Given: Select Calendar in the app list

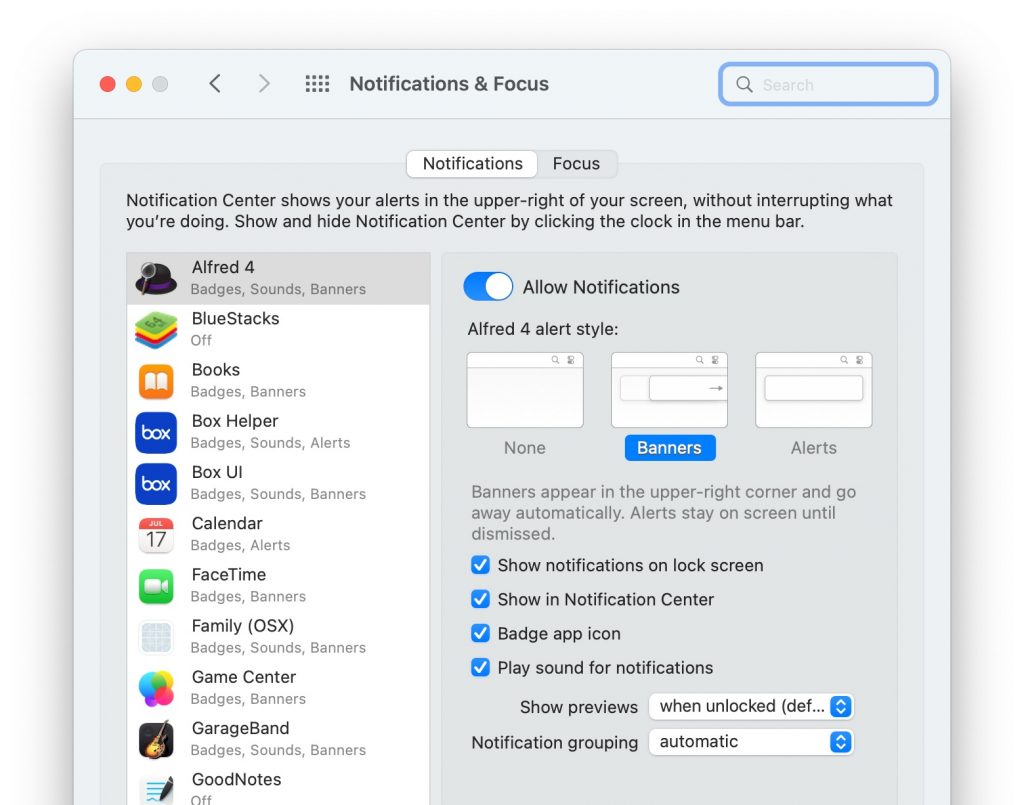Looking at the screenshot, I should coord(278,535).
